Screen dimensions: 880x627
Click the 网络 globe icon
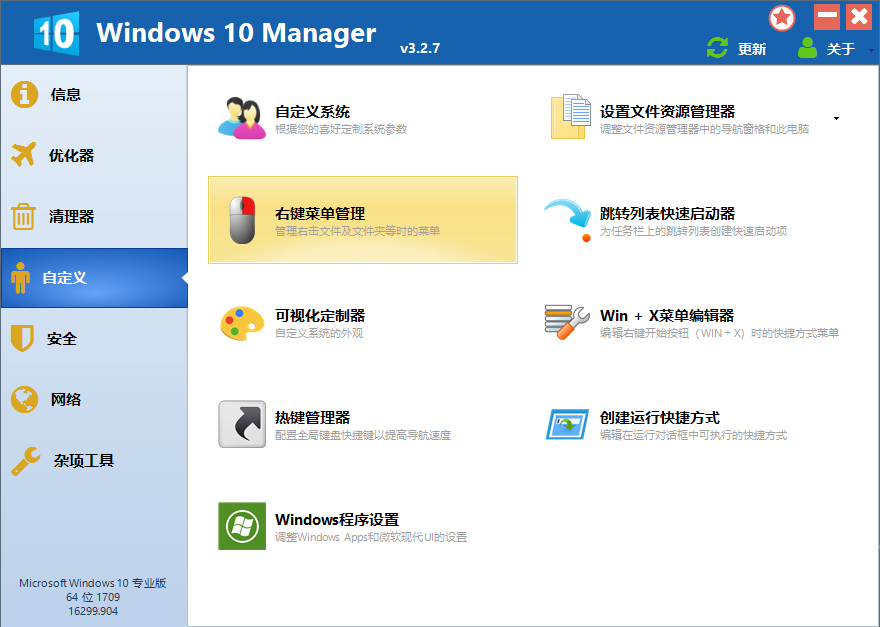point(23,399)
